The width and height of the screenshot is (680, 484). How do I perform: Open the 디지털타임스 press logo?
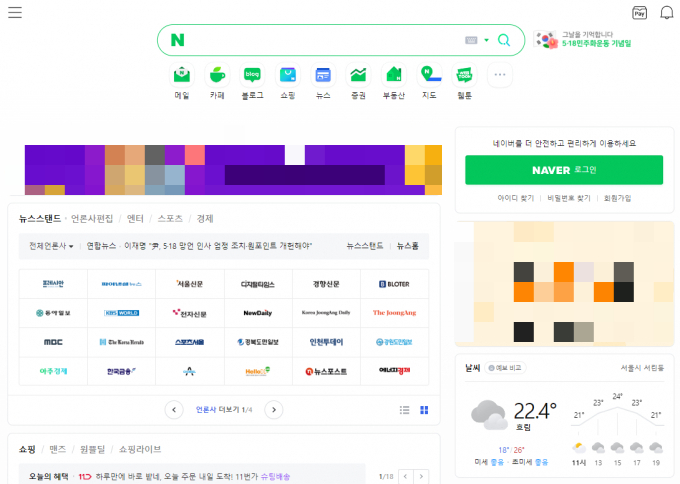click(258, 284)
